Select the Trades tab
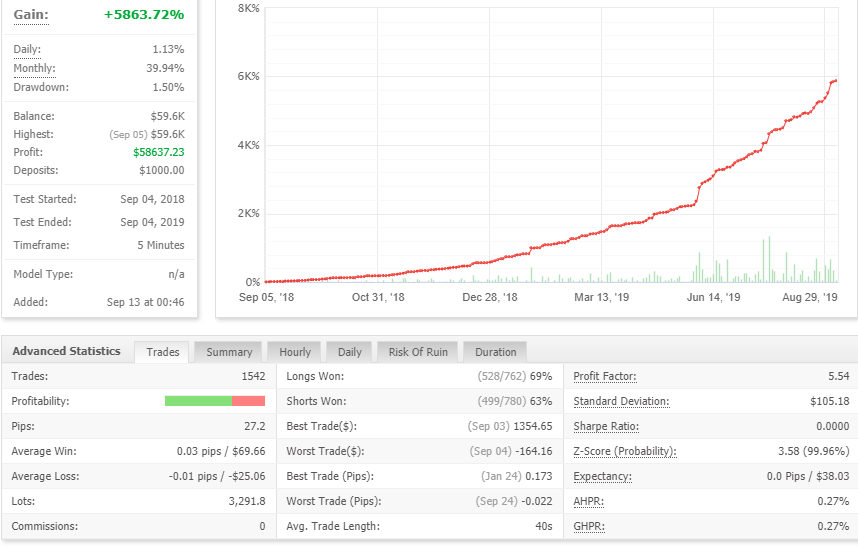Viewport: 858px width, 546px height. coord(163,352)
